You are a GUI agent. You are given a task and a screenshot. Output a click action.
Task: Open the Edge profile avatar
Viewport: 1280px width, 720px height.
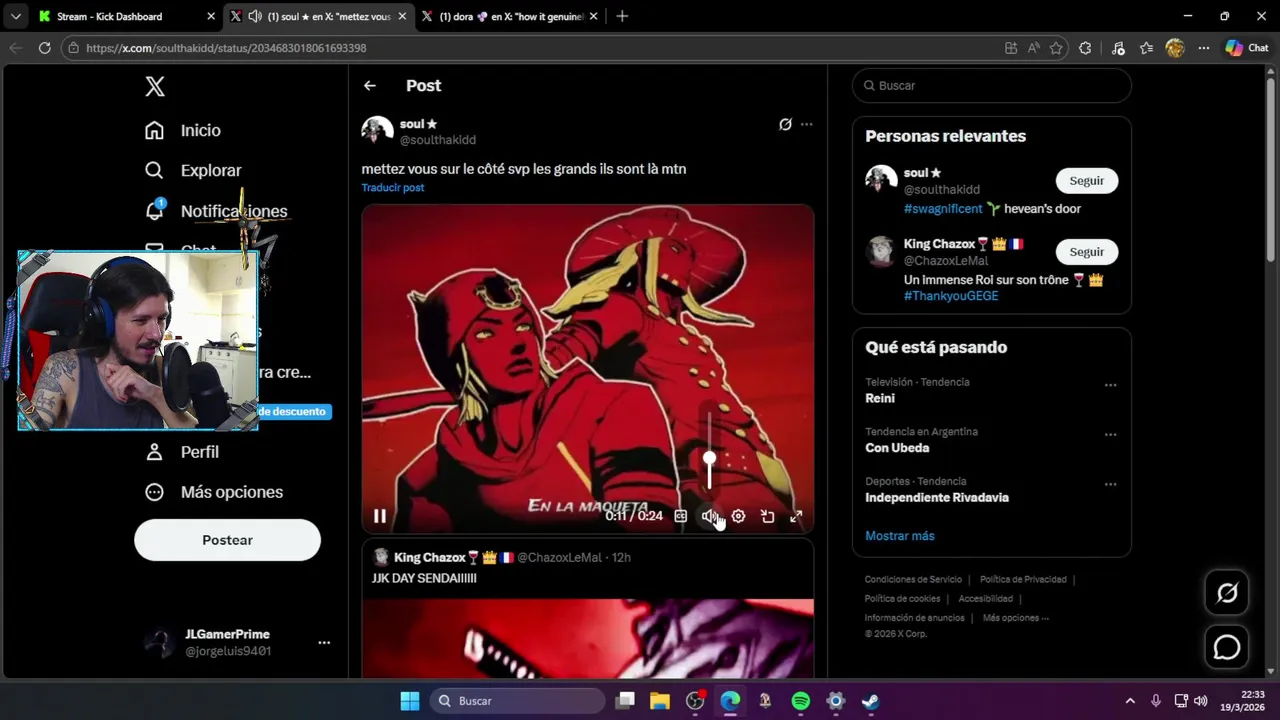[x=1175, y=48]
